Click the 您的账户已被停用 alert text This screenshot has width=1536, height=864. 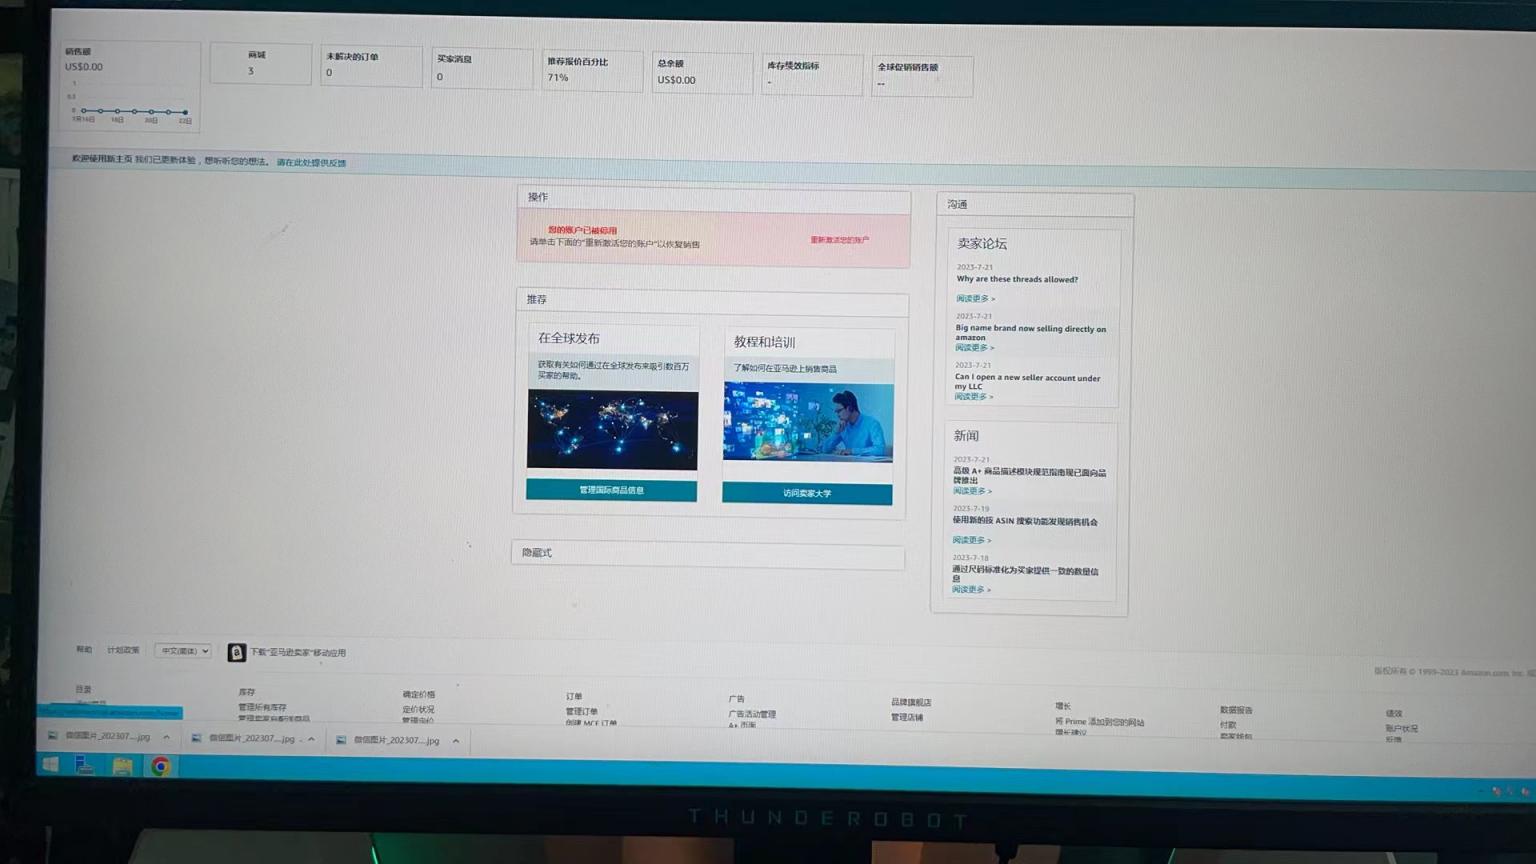pyautogui.click(x=582, y=230)
